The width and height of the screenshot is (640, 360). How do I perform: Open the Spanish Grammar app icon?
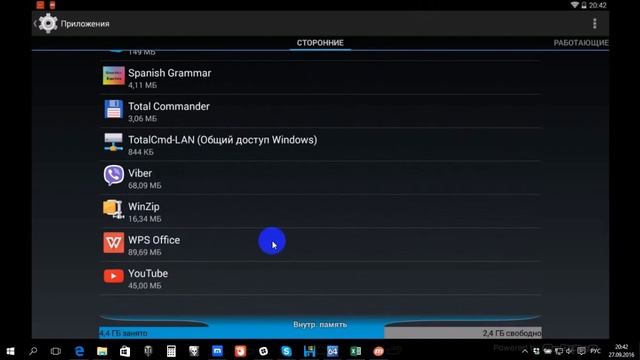[113, 76]
